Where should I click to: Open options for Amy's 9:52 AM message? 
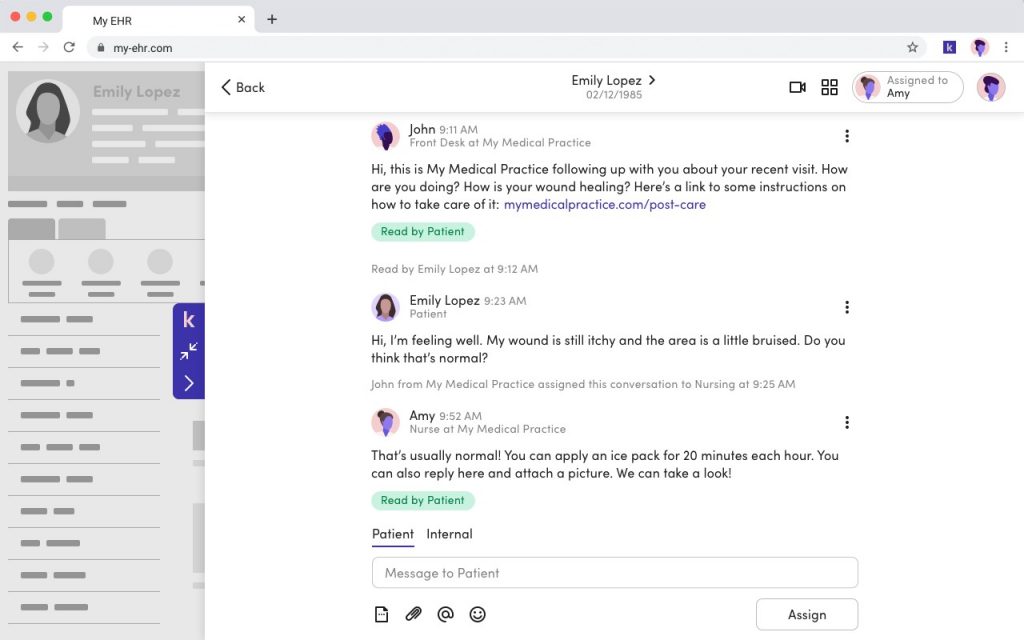pyautogui.click(x=847, y=422)
